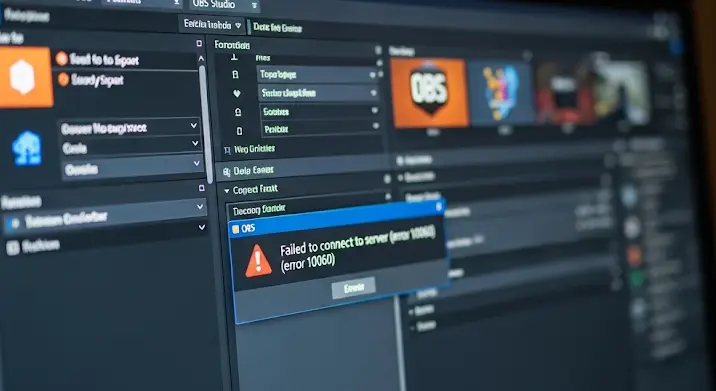
Task: Open the OBS Studio dropdown in the top bar
Action: [225, 5]
